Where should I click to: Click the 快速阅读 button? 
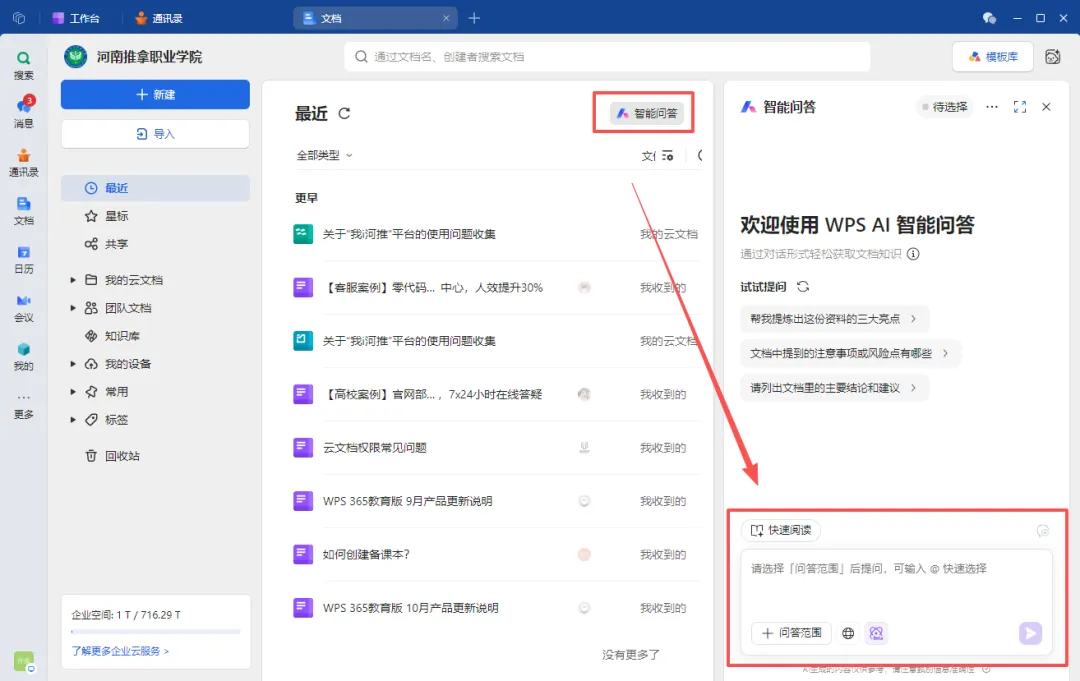point(781,530)
